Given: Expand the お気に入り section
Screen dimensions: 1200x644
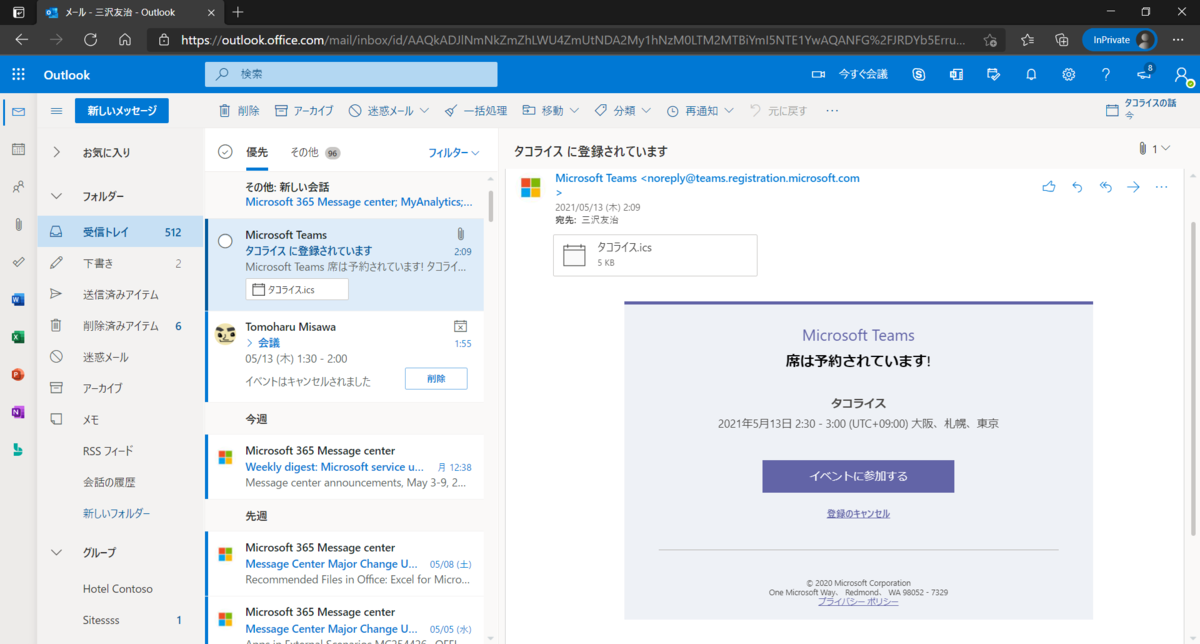Looking at the screenshot, I should (x=56, y=153).
